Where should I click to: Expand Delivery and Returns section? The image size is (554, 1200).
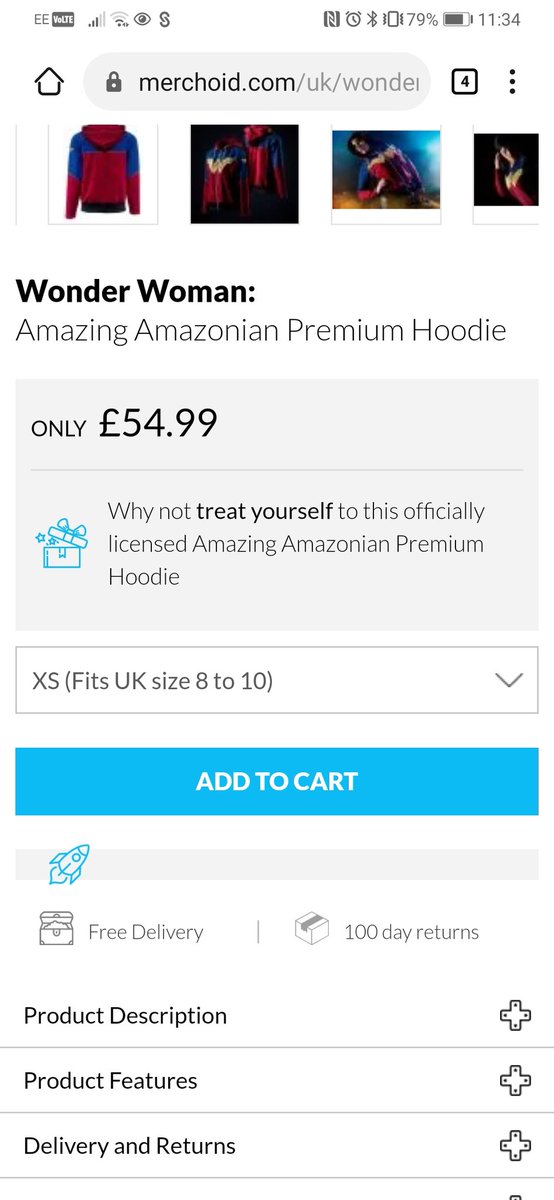pyautogui.click(x=277, y=1146)
